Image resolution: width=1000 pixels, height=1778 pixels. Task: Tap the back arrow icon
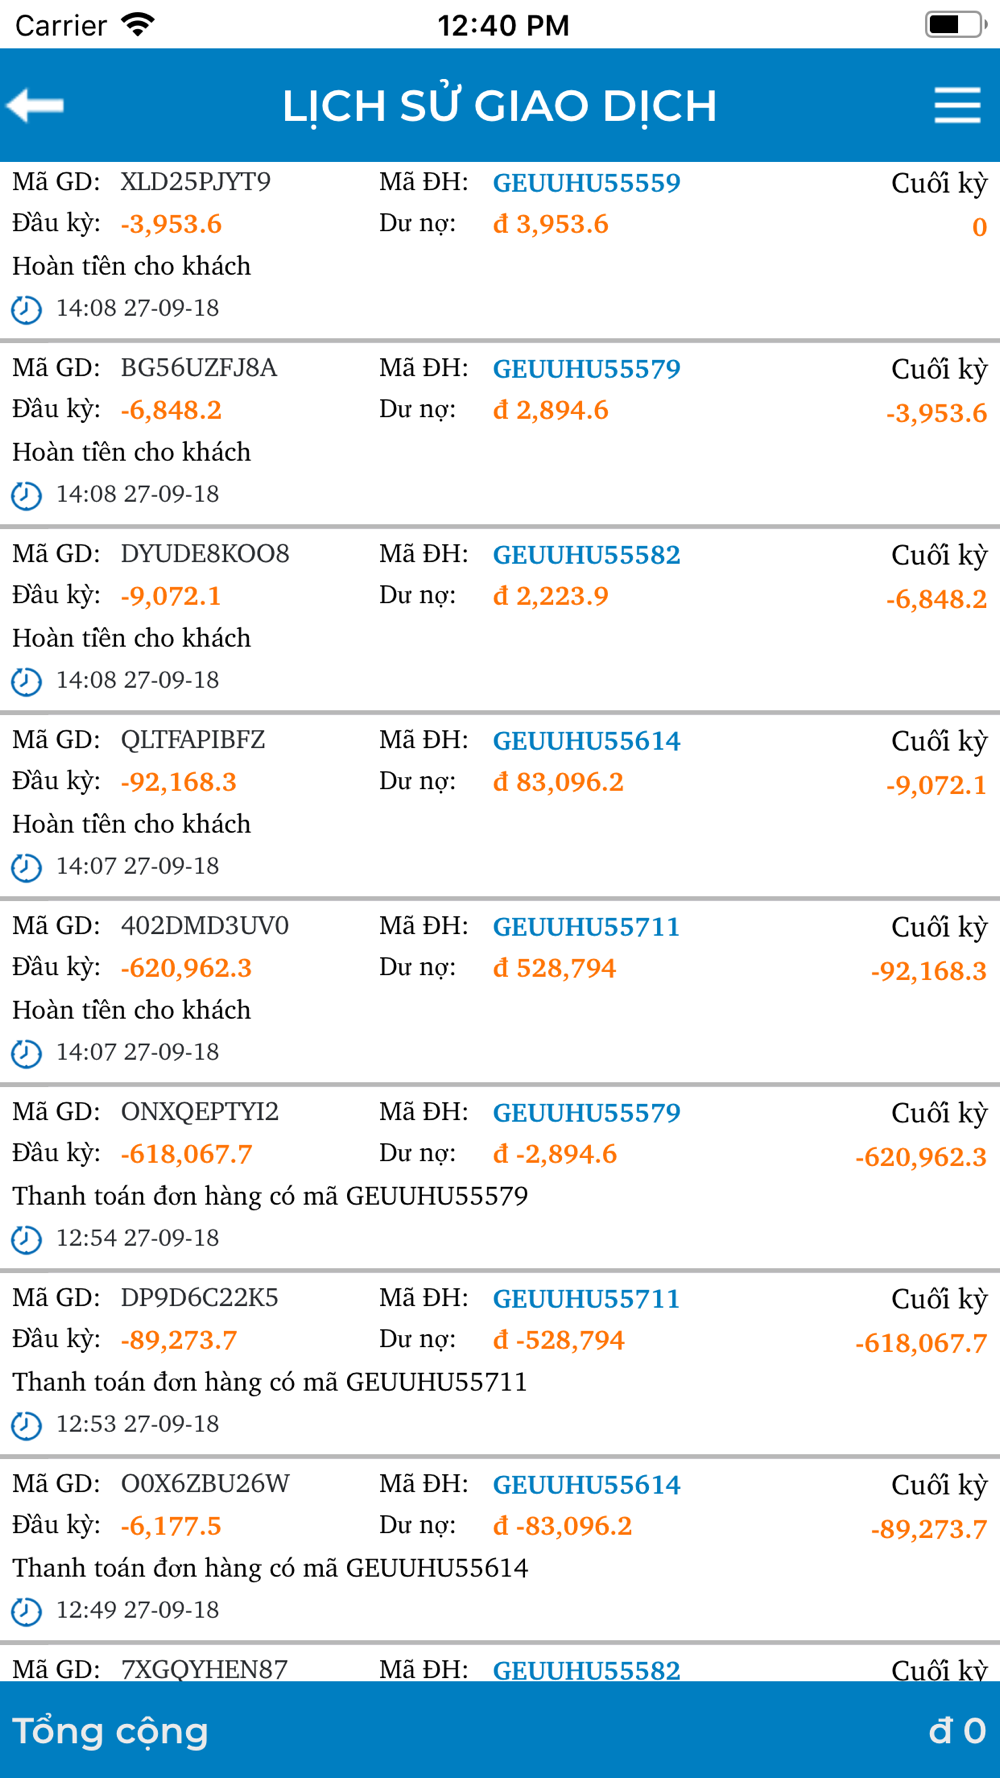coord(35,105)
